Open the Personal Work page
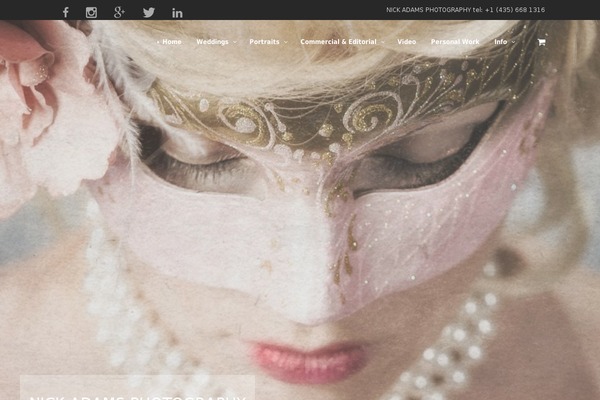Image resolution: width=600 pixels, height=400 pixels. click(x=455, y=42)
